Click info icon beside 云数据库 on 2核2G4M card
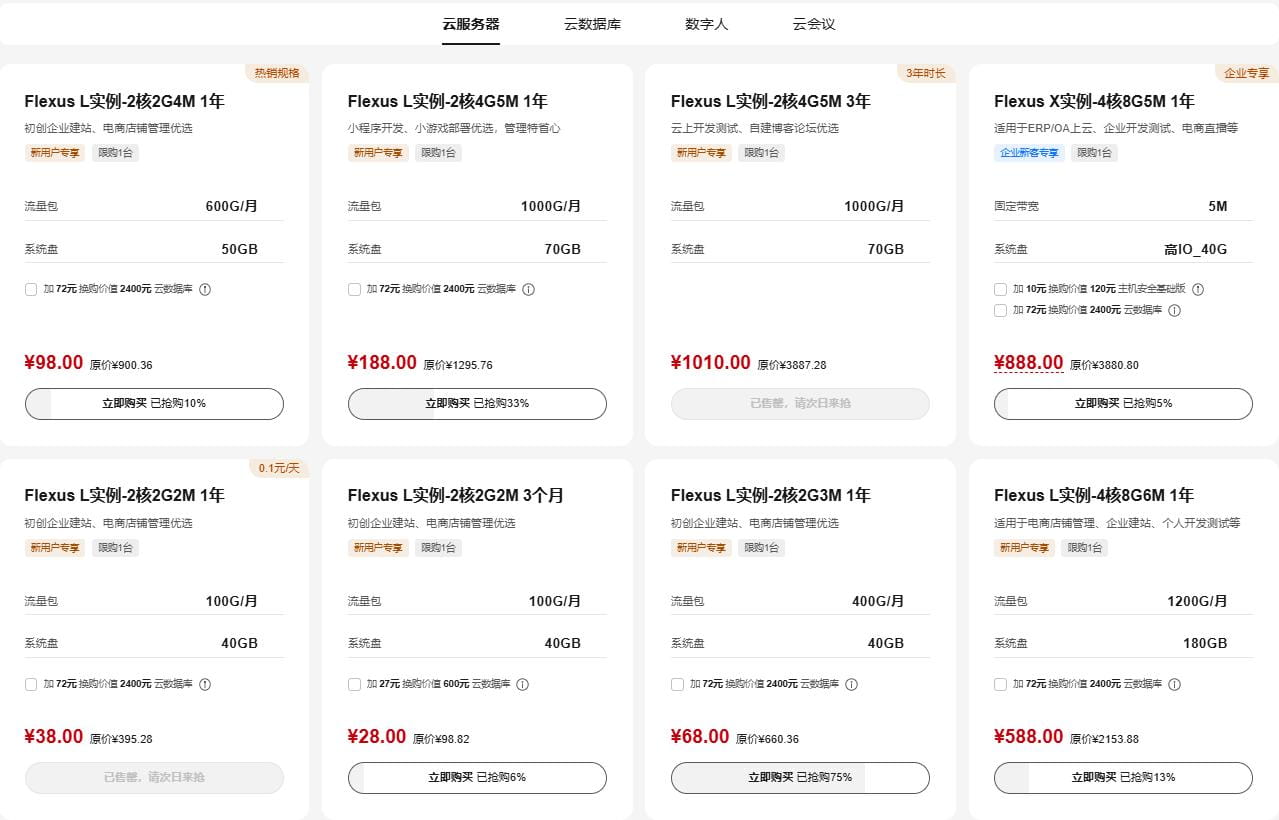The image size is (1279, 820). pos(204,289)
